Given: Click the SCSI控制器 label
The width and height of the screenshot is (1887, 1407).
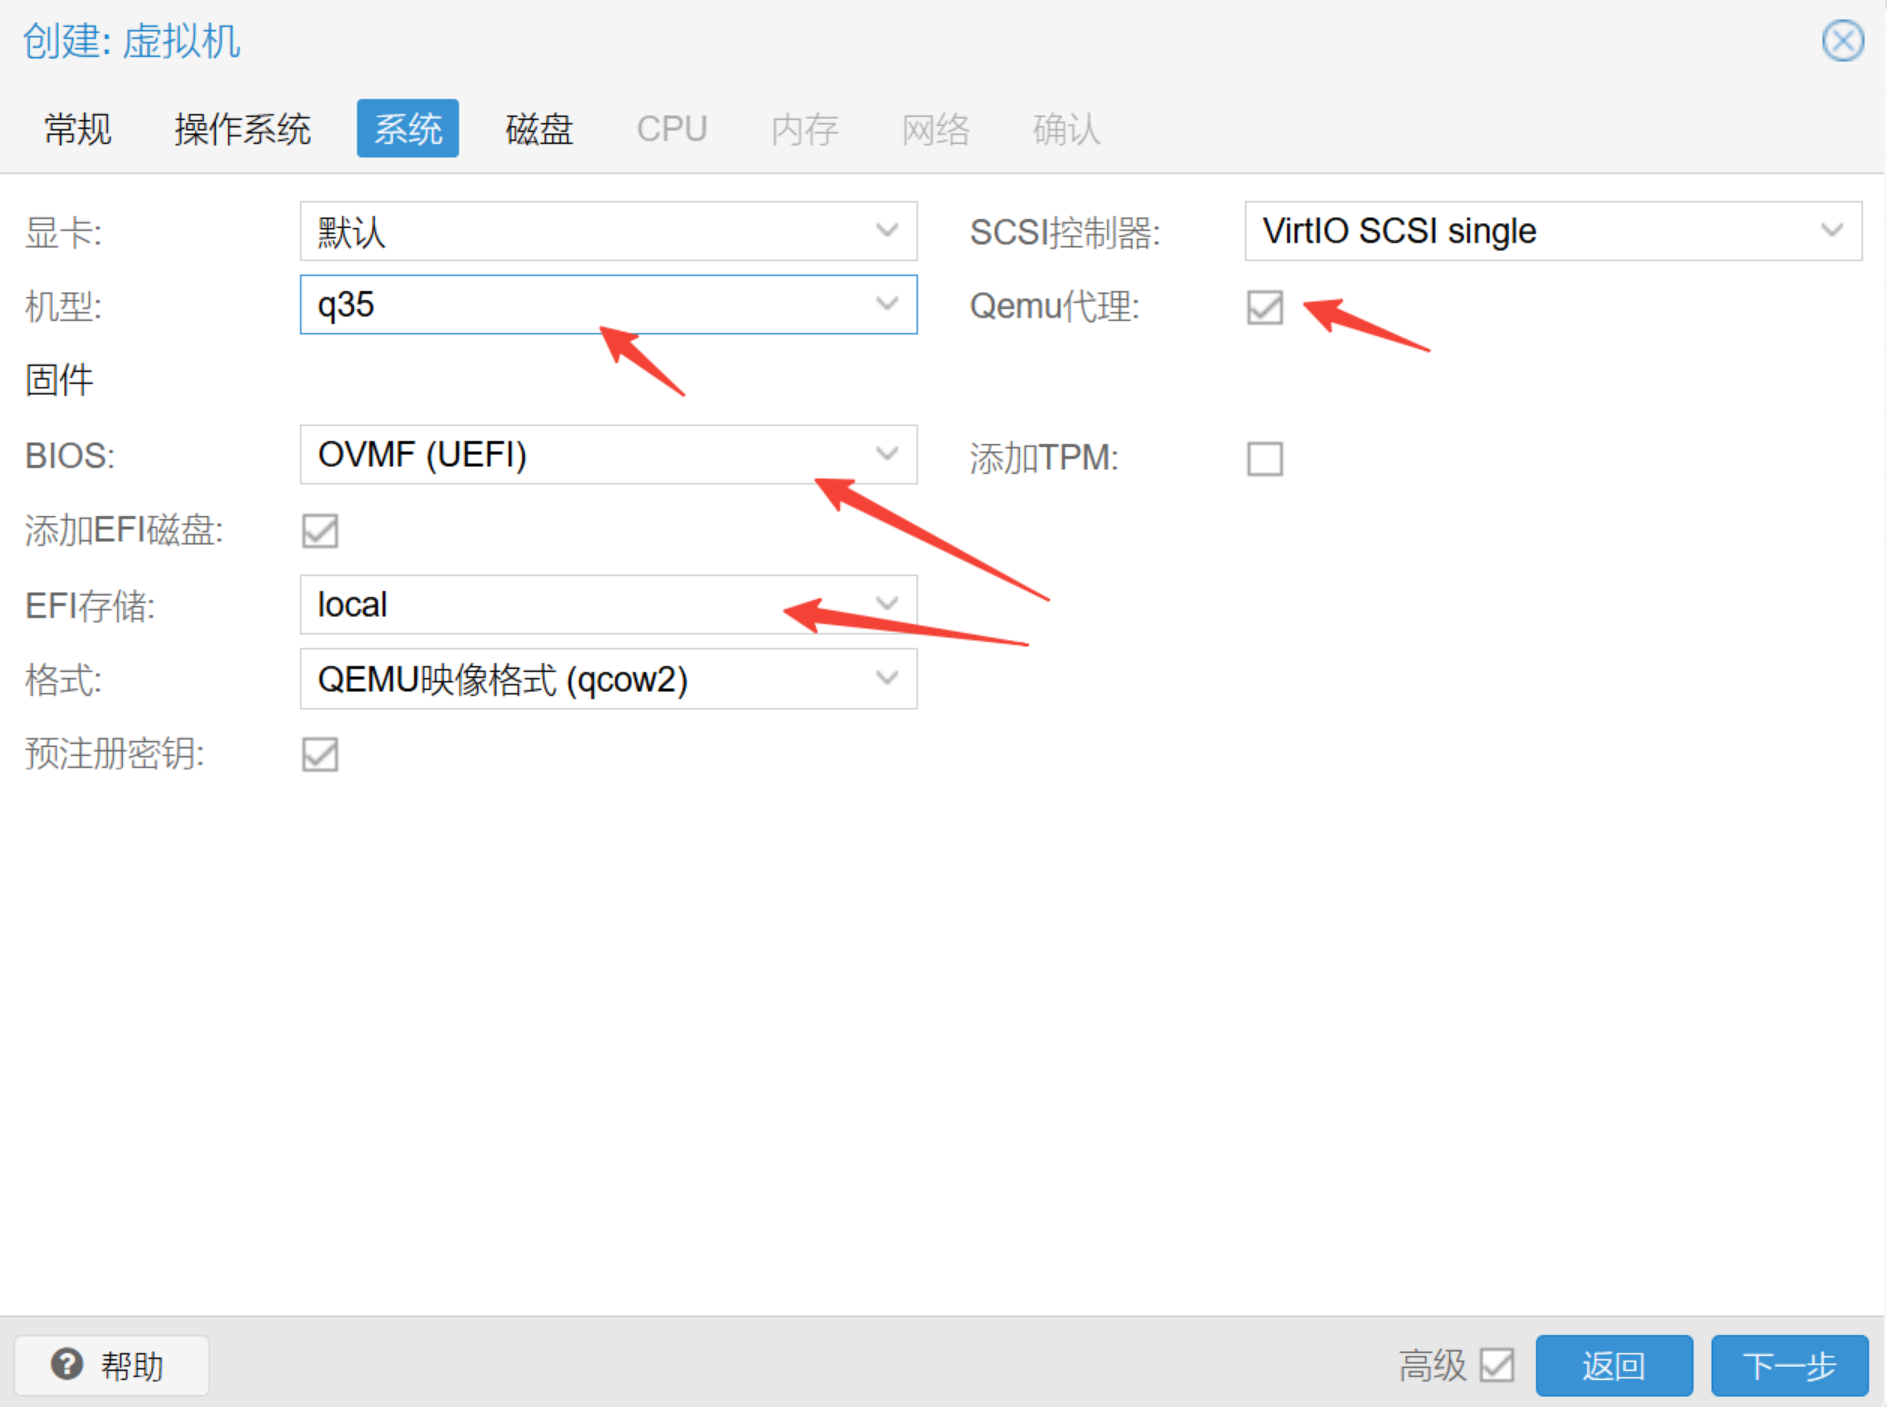Looking at the screenshot, I should 1065,232.
